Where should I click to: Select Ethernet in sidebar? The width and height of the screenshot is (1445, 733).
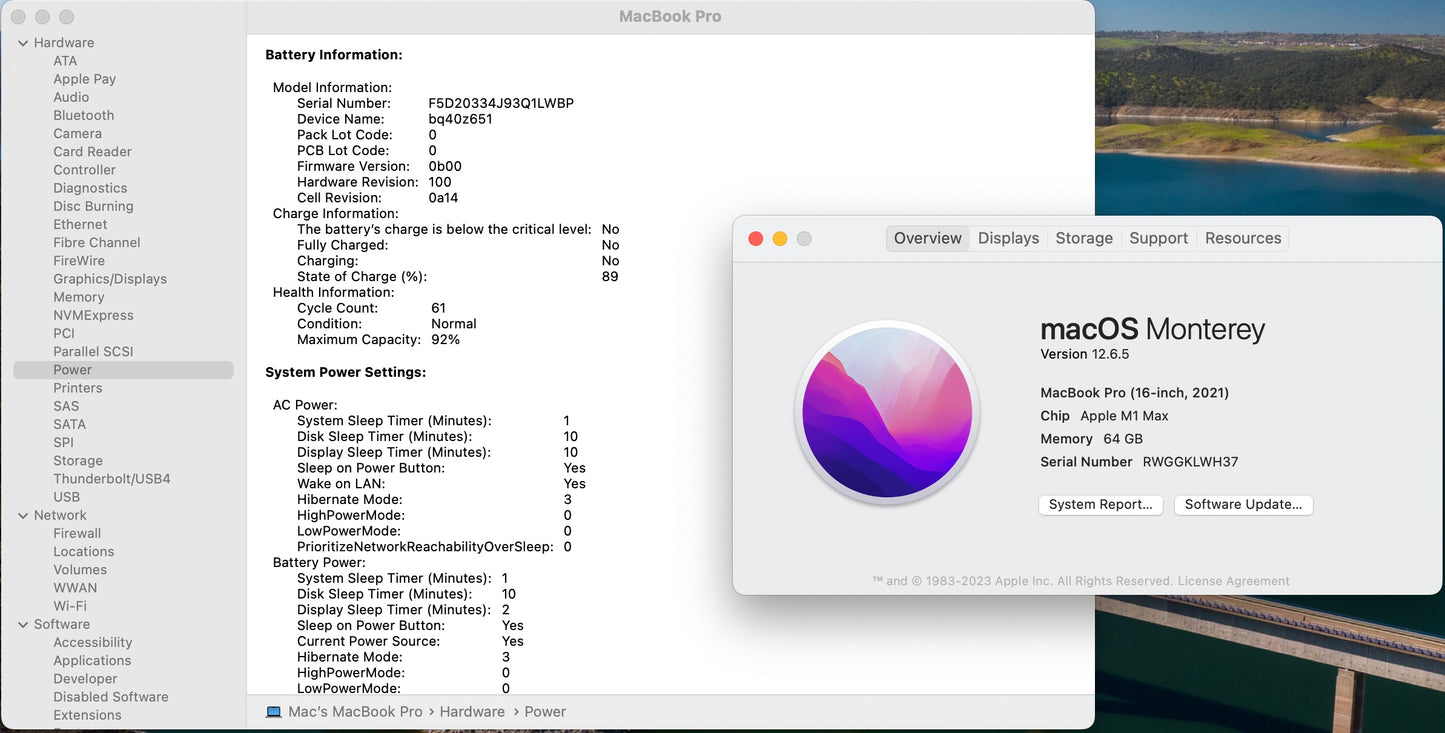pyautogui.click(x=80, y=225)
